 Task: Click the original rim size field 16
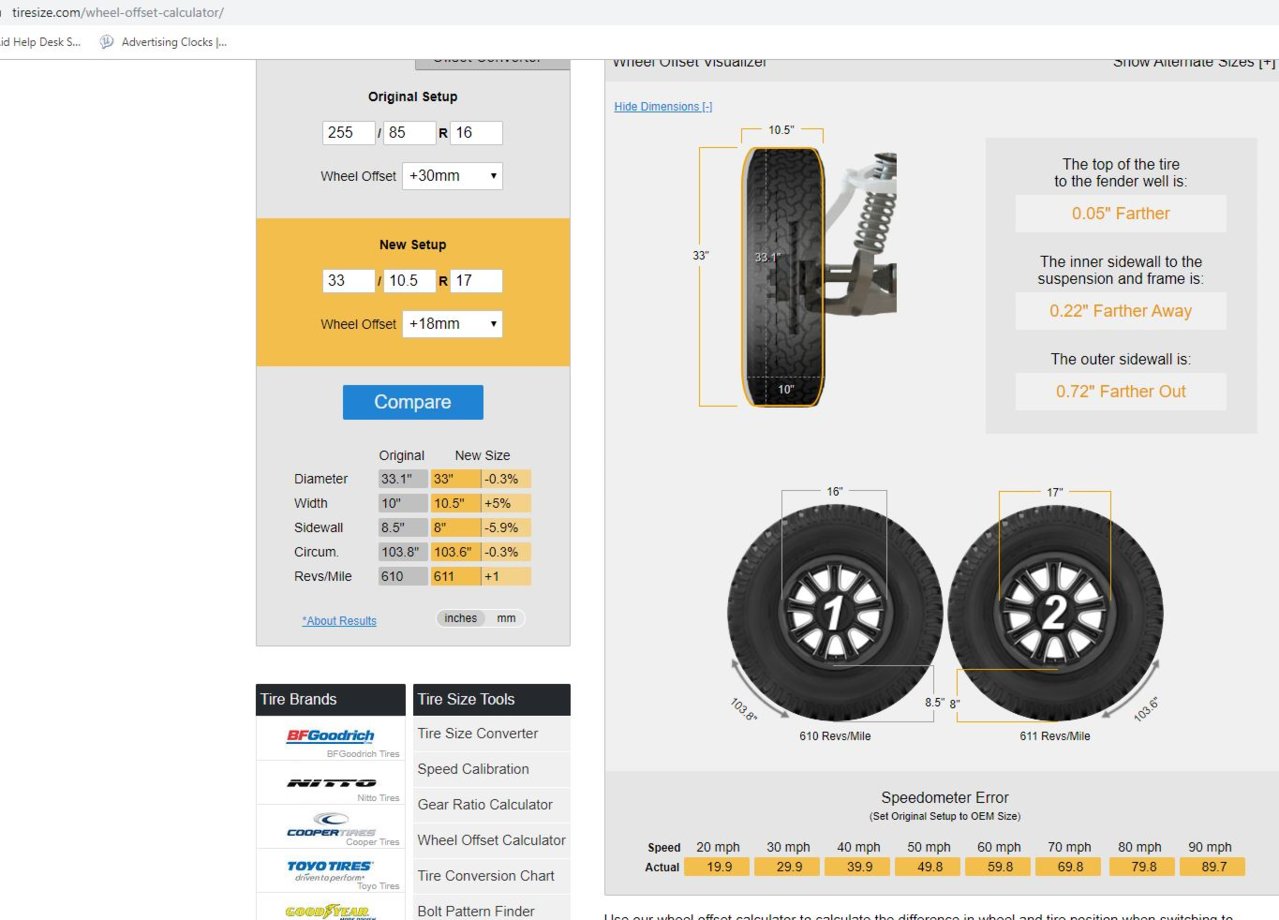pos(476,133)
